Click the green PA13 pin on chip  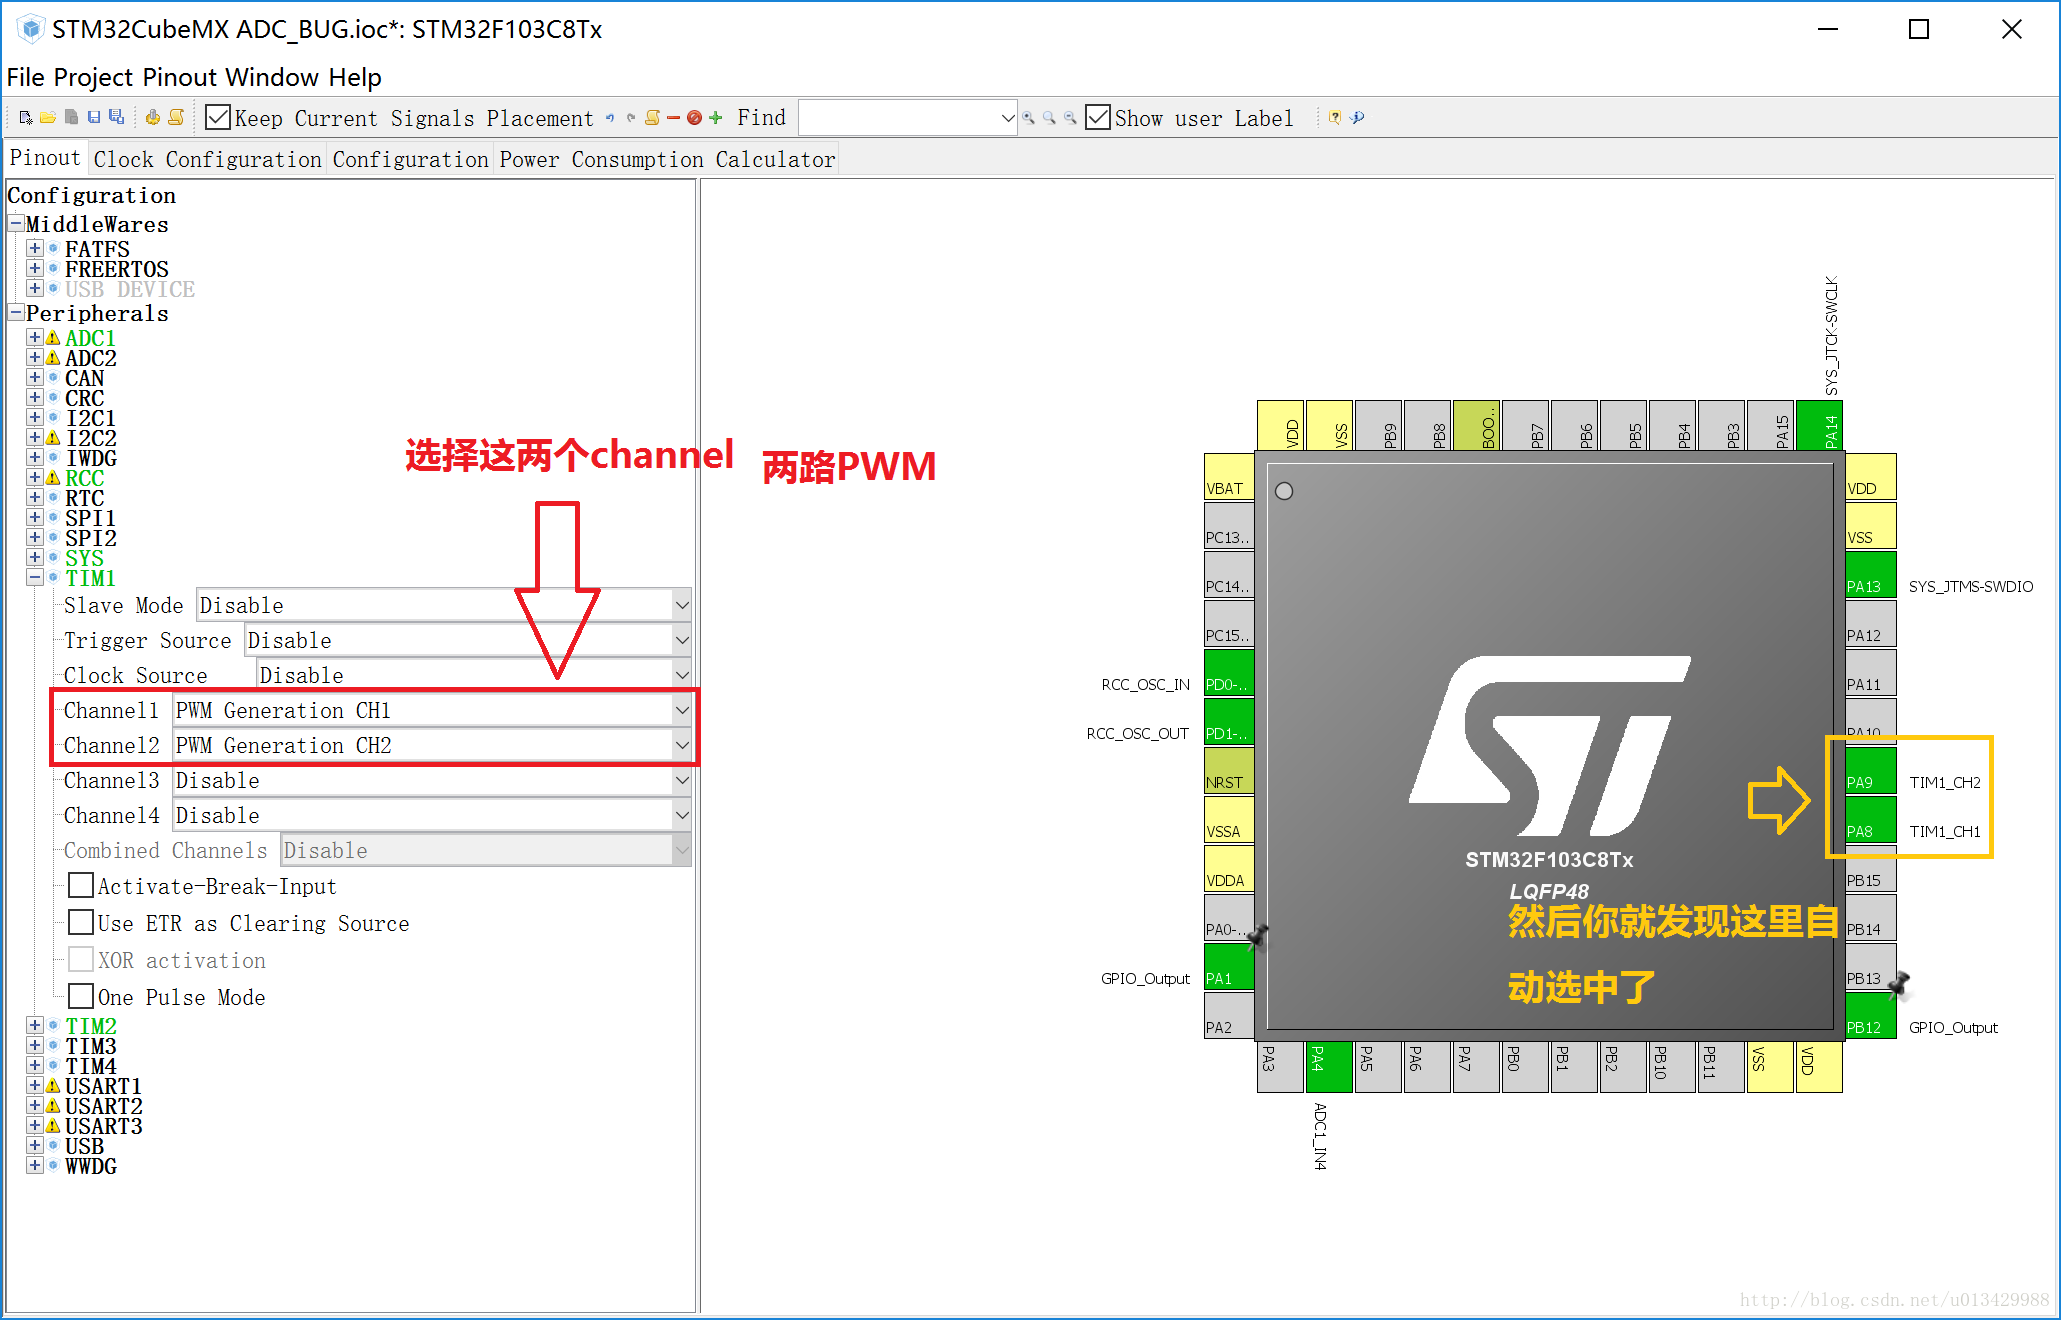(x=1870, y=576)
